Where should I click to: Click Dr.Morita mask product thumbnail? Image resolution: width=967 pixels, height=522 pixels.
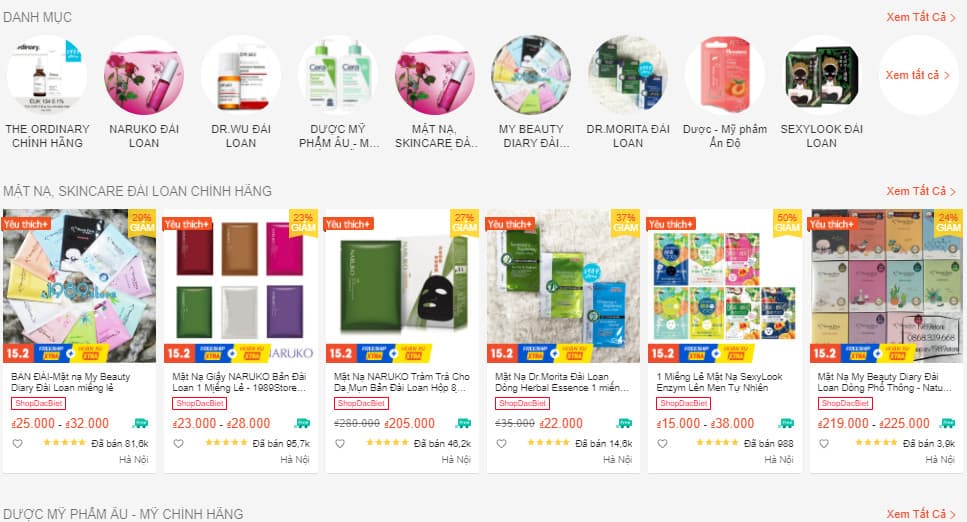[563, 286]
